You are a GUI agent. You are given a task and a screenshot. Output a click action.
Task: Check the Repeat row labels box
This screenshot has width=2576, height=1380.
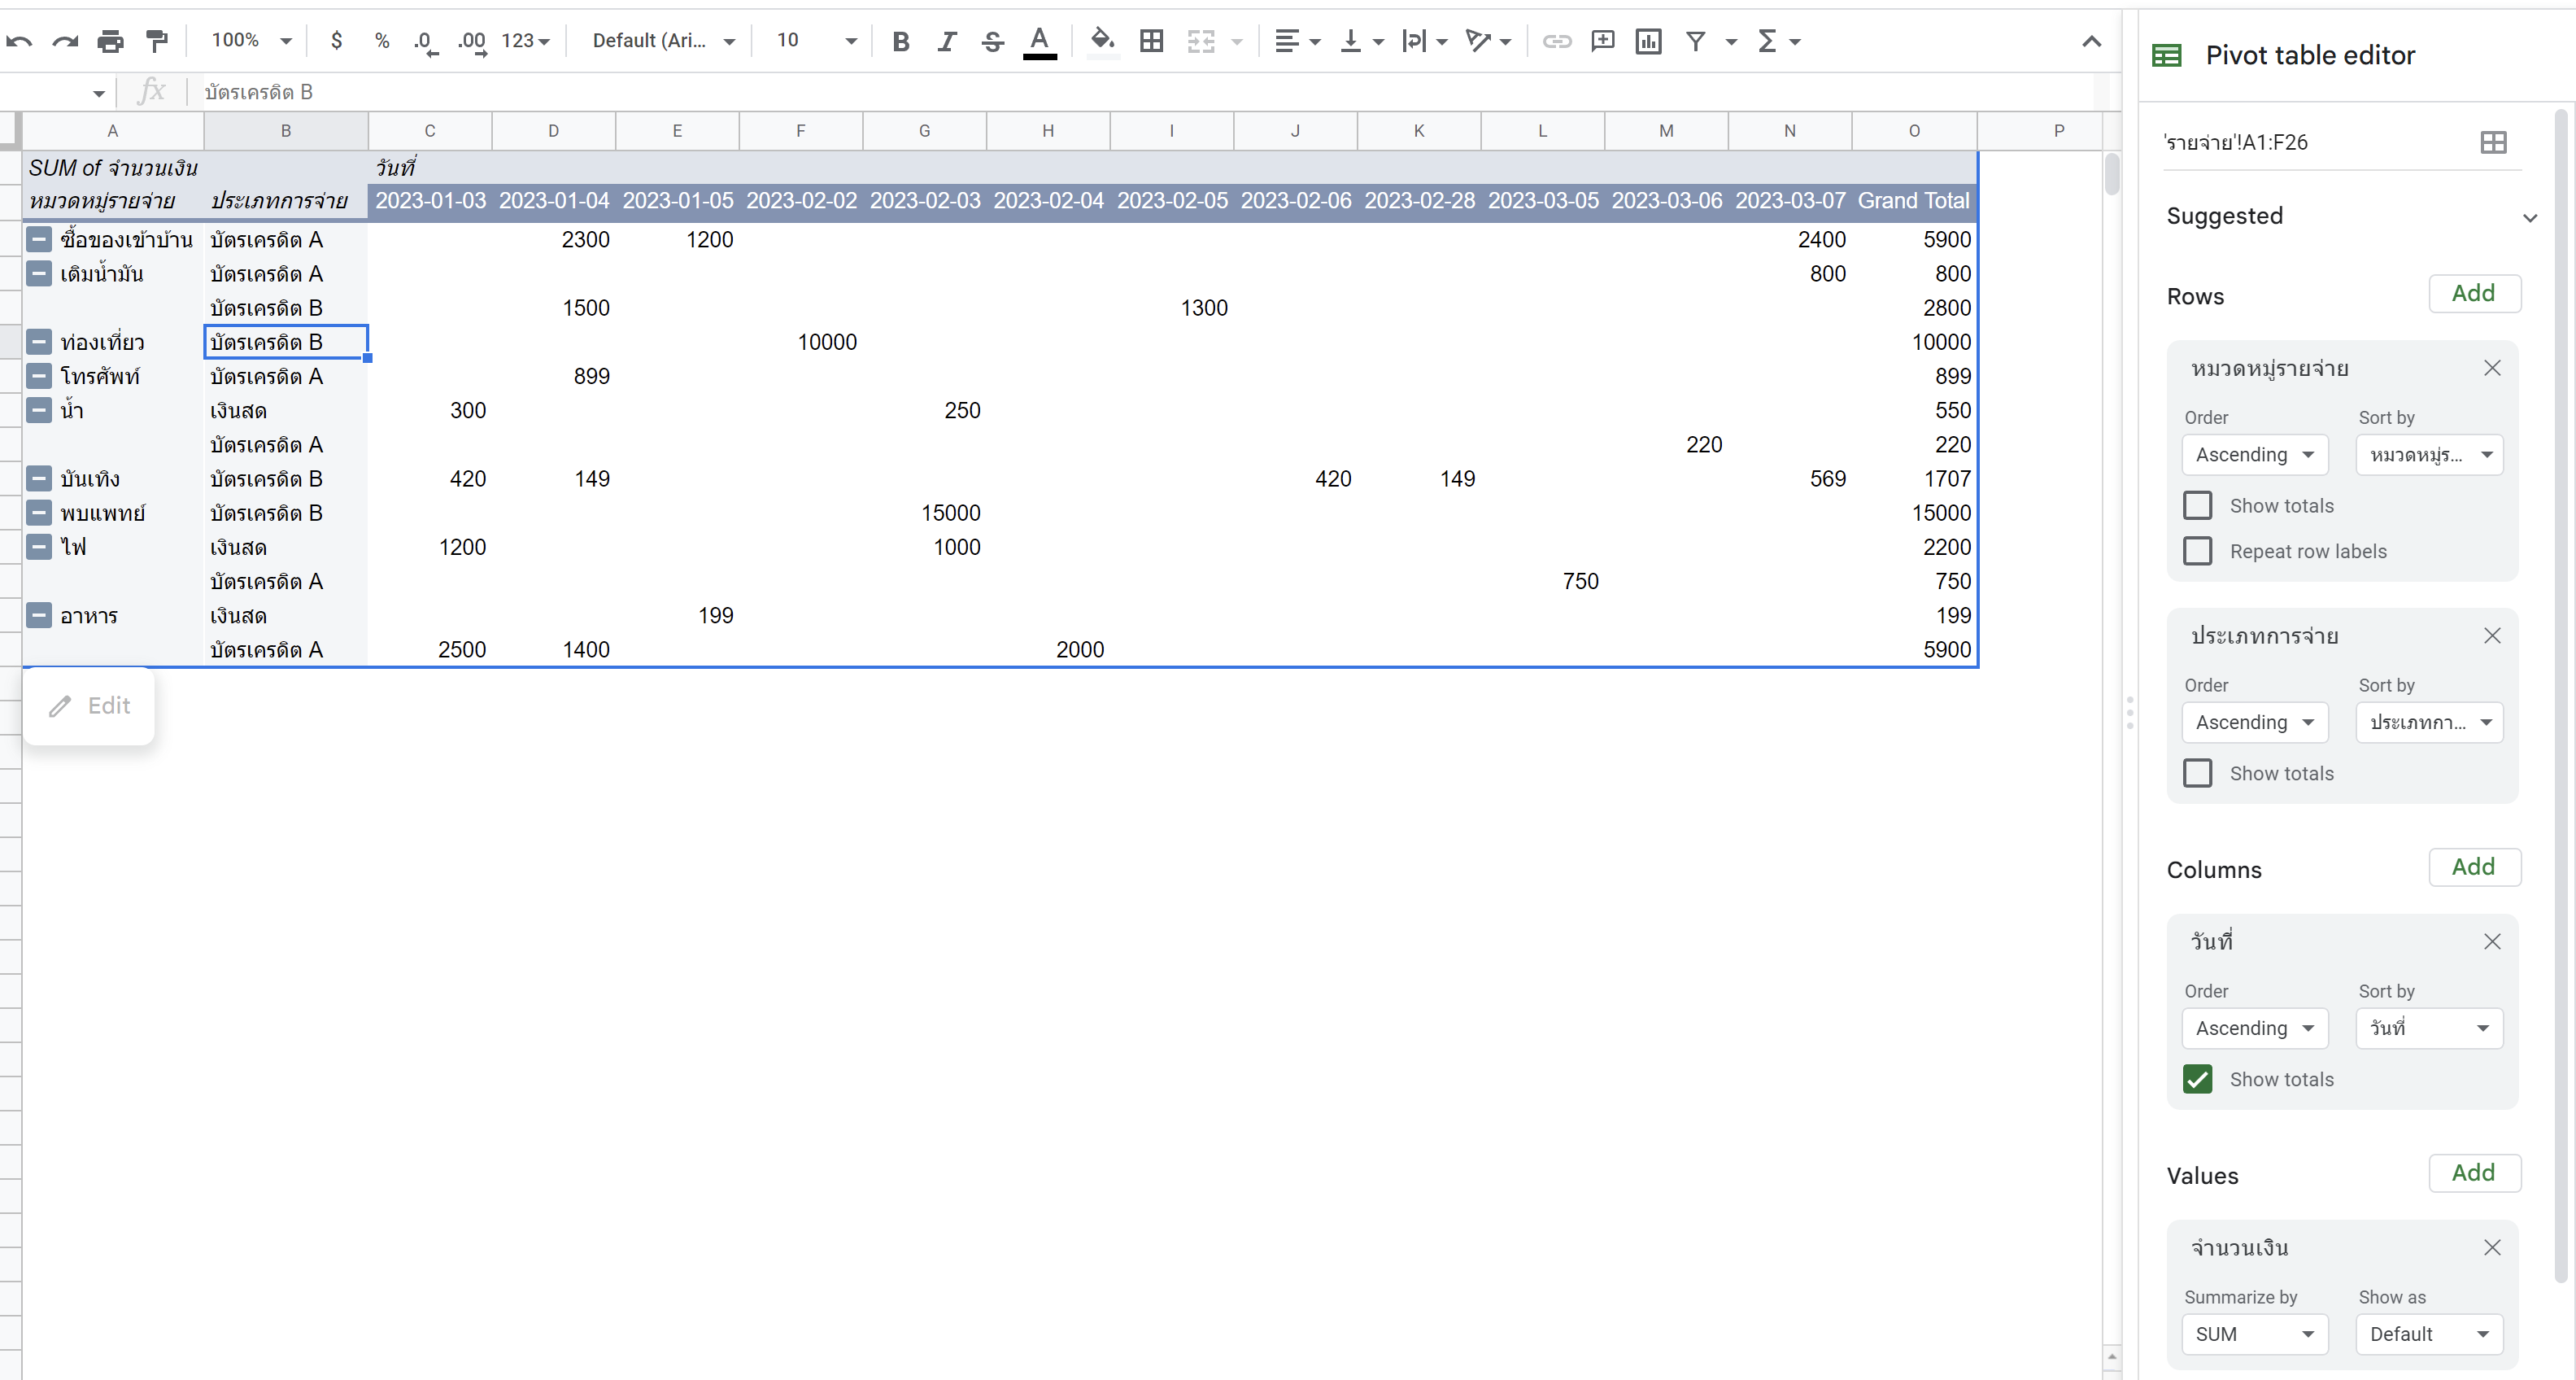click(2197, 551)
